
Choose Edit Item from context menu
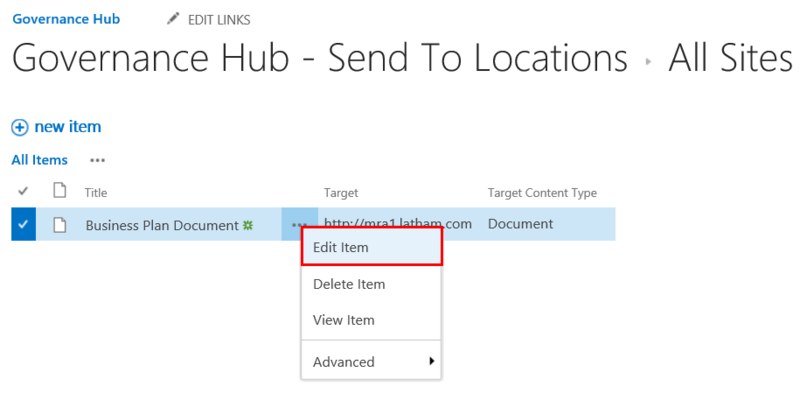pos(341,248)
